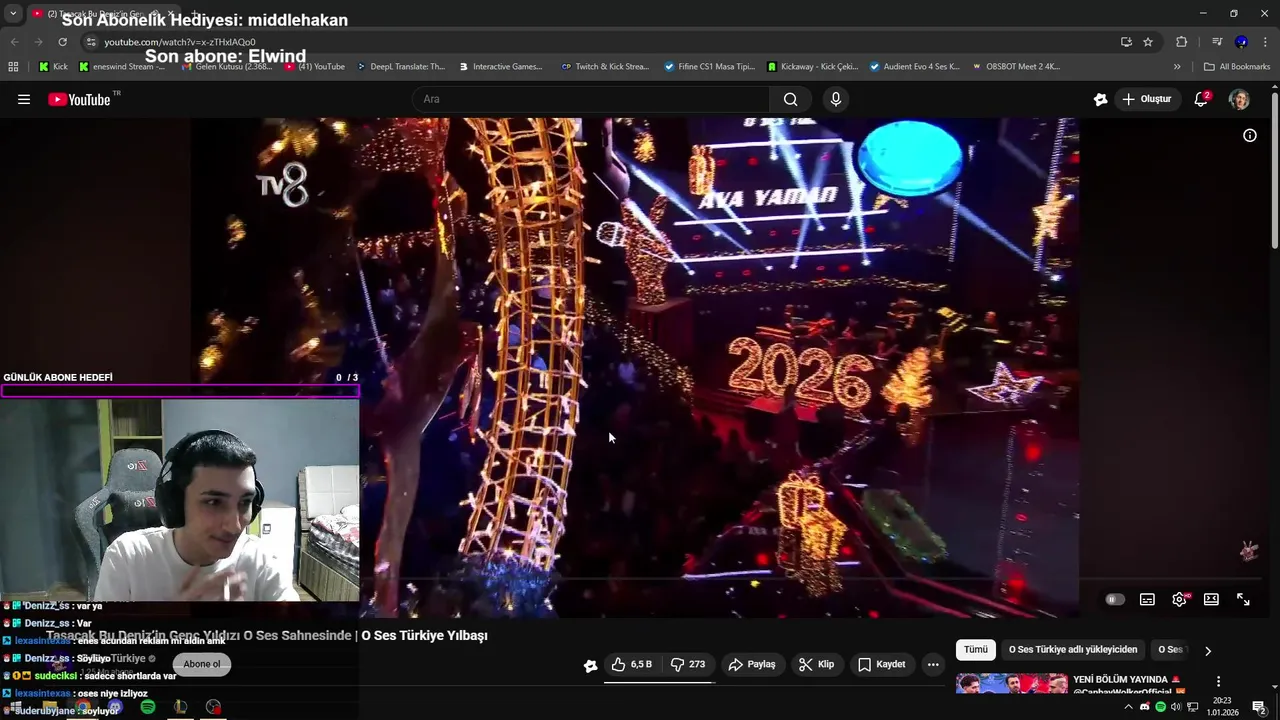Open player settings gear
1280x720 pixels.
(x=1179, y=599)
